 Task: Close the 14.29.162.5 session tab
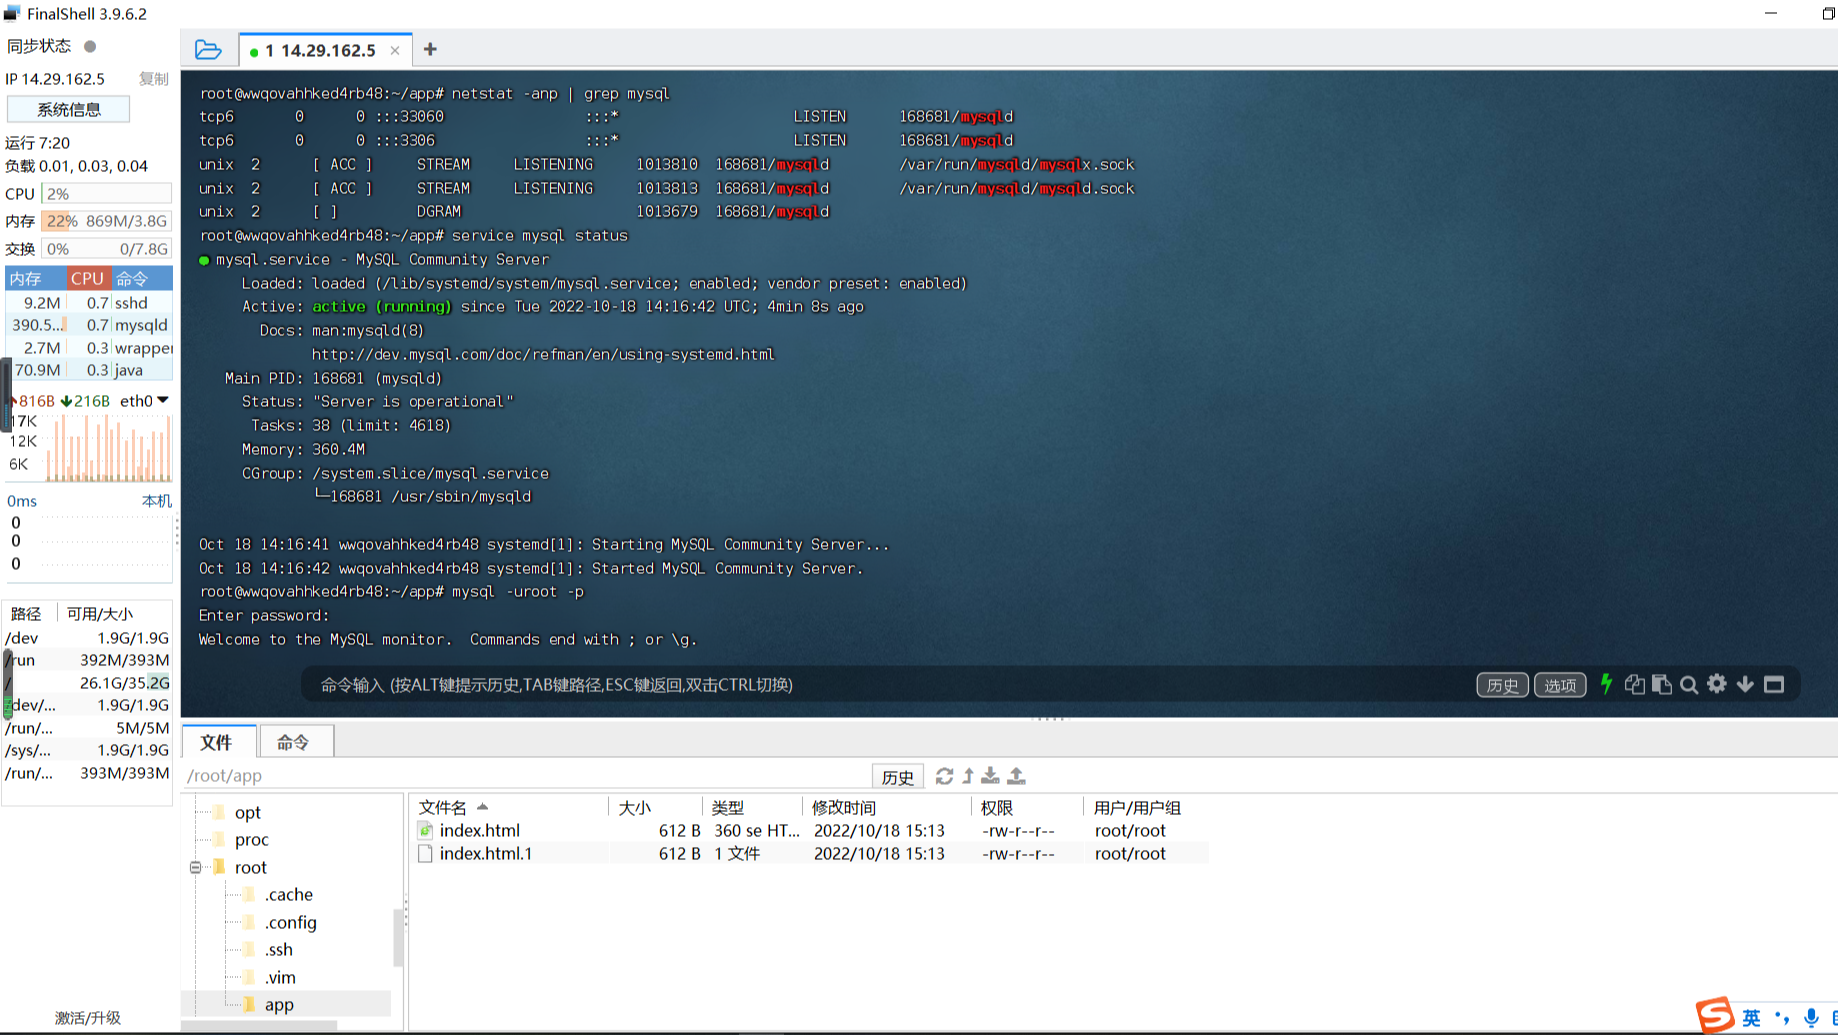coord(395,50)
